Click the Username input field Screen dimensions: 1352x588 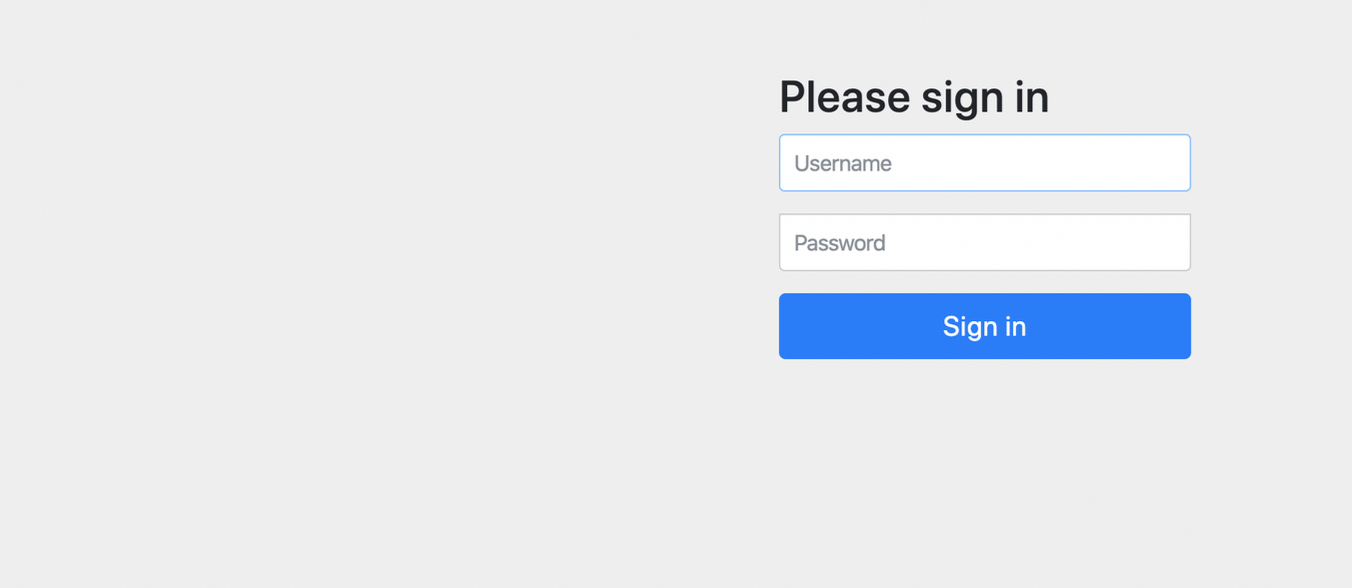[x=984, y=163]
